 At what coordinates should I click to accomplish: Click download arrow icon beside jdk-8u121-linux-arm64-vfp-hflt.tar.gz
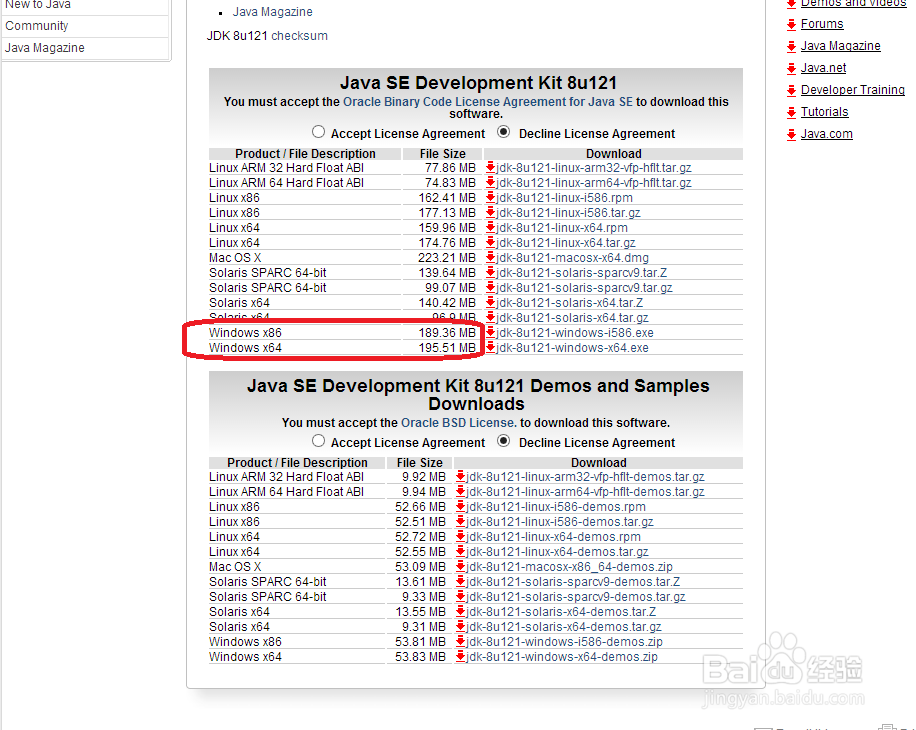click(491, 183)
